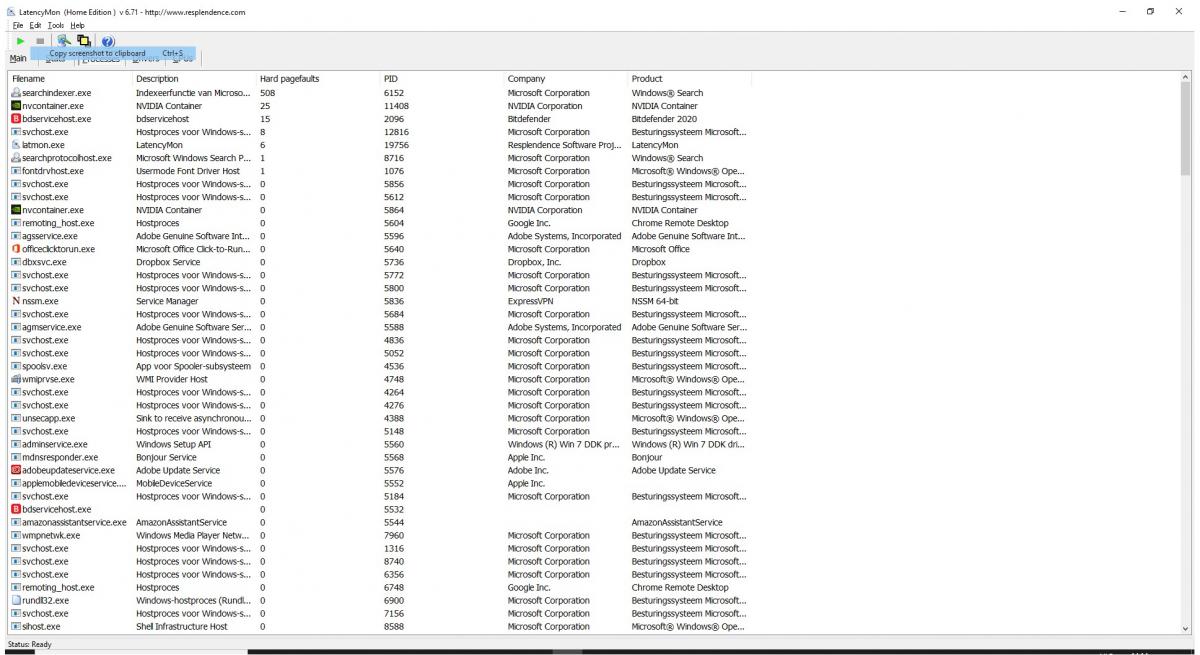1200x655 pixels.
Task: Click the wmpnetwk.exe row icon
Action: (16, 535)
